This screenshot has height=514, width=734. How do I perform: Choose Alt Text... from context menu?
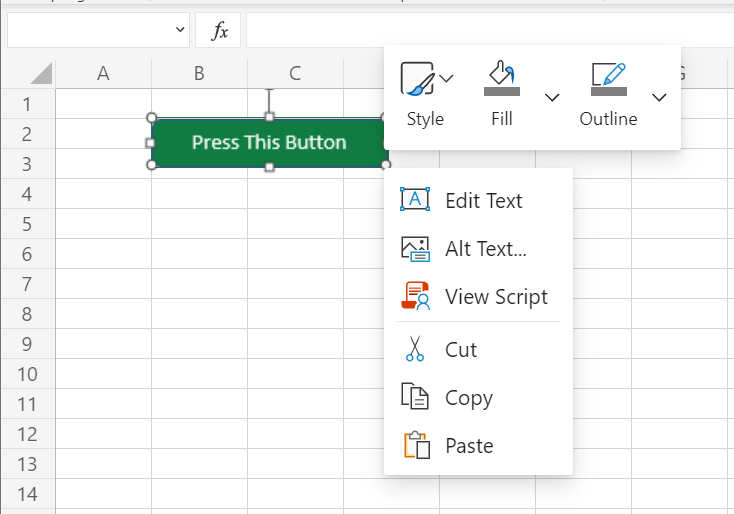(x=486, y=249)
